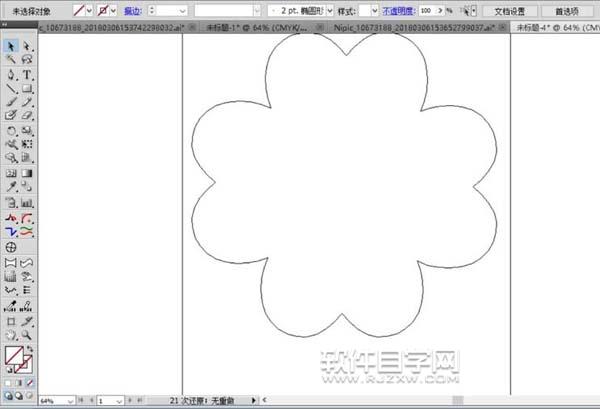Enable Draw Behind mode
The height and width of the screenshot is (409, 600).
[x=19, y=396]
